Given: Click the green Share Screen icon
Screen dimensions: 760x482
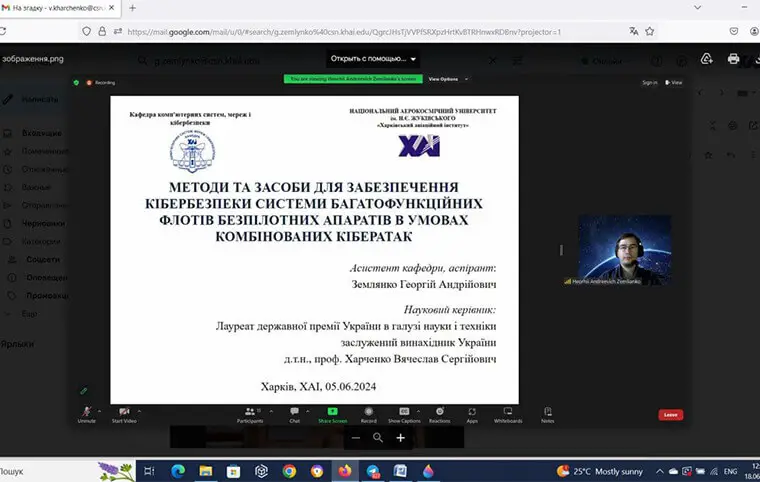Looking at the screenshot, I should tap(332, 411).
